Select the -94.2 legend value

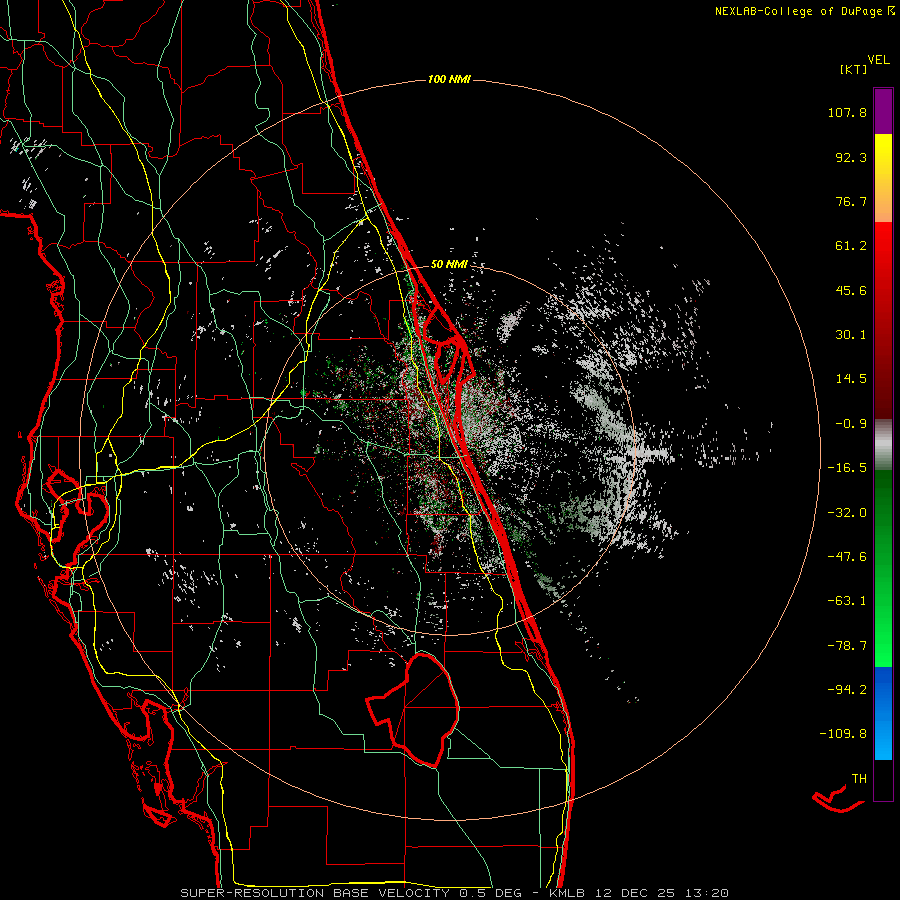coord(847,689)
